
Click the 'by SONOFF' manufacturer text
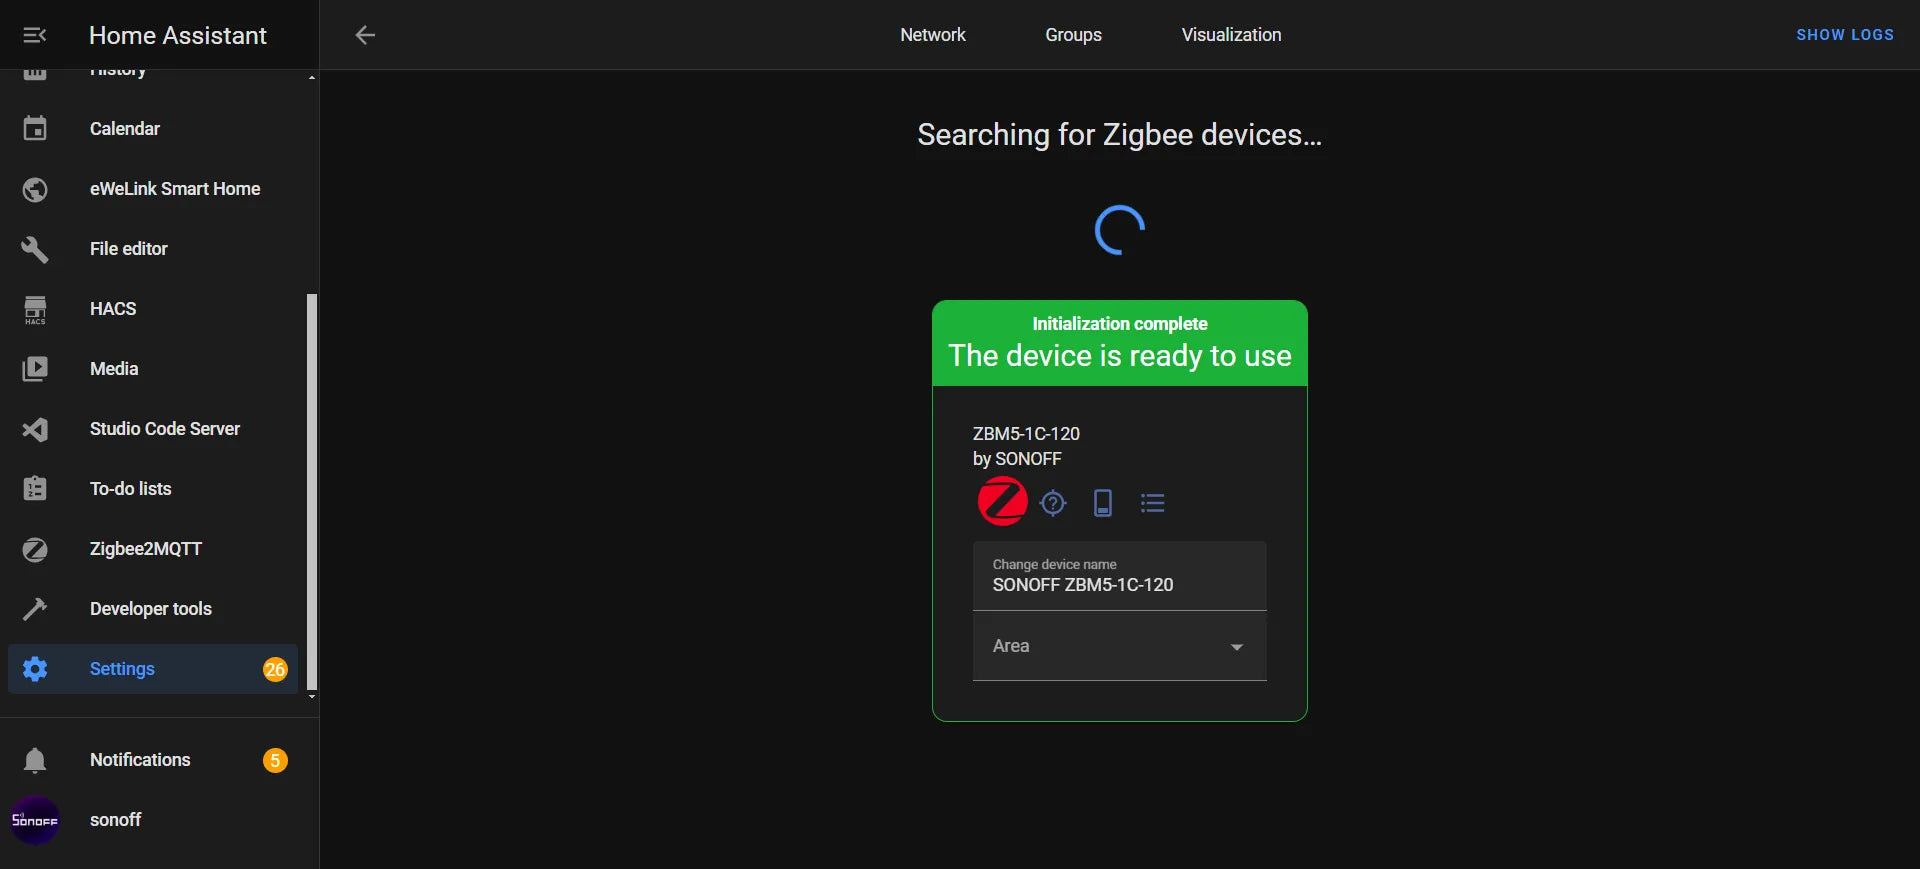click(x=1017, y=459)
